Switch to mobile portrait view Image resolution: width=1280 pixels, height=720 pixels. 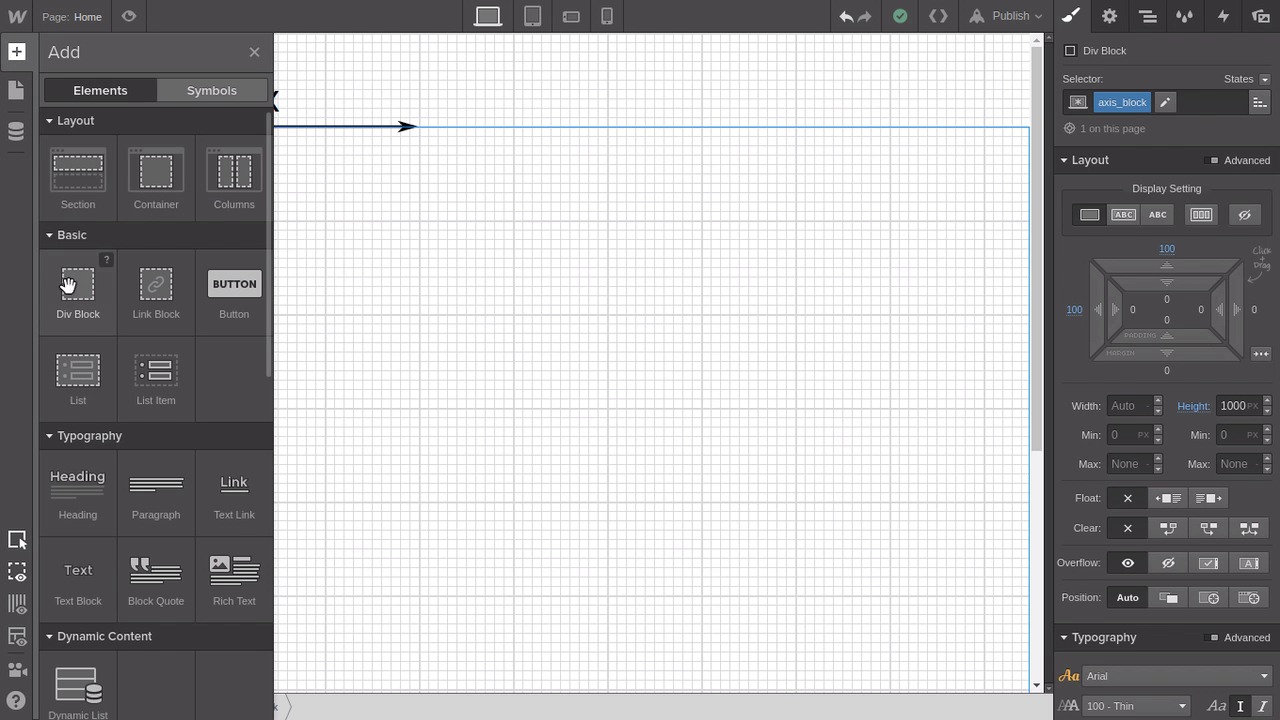(607, 16)
